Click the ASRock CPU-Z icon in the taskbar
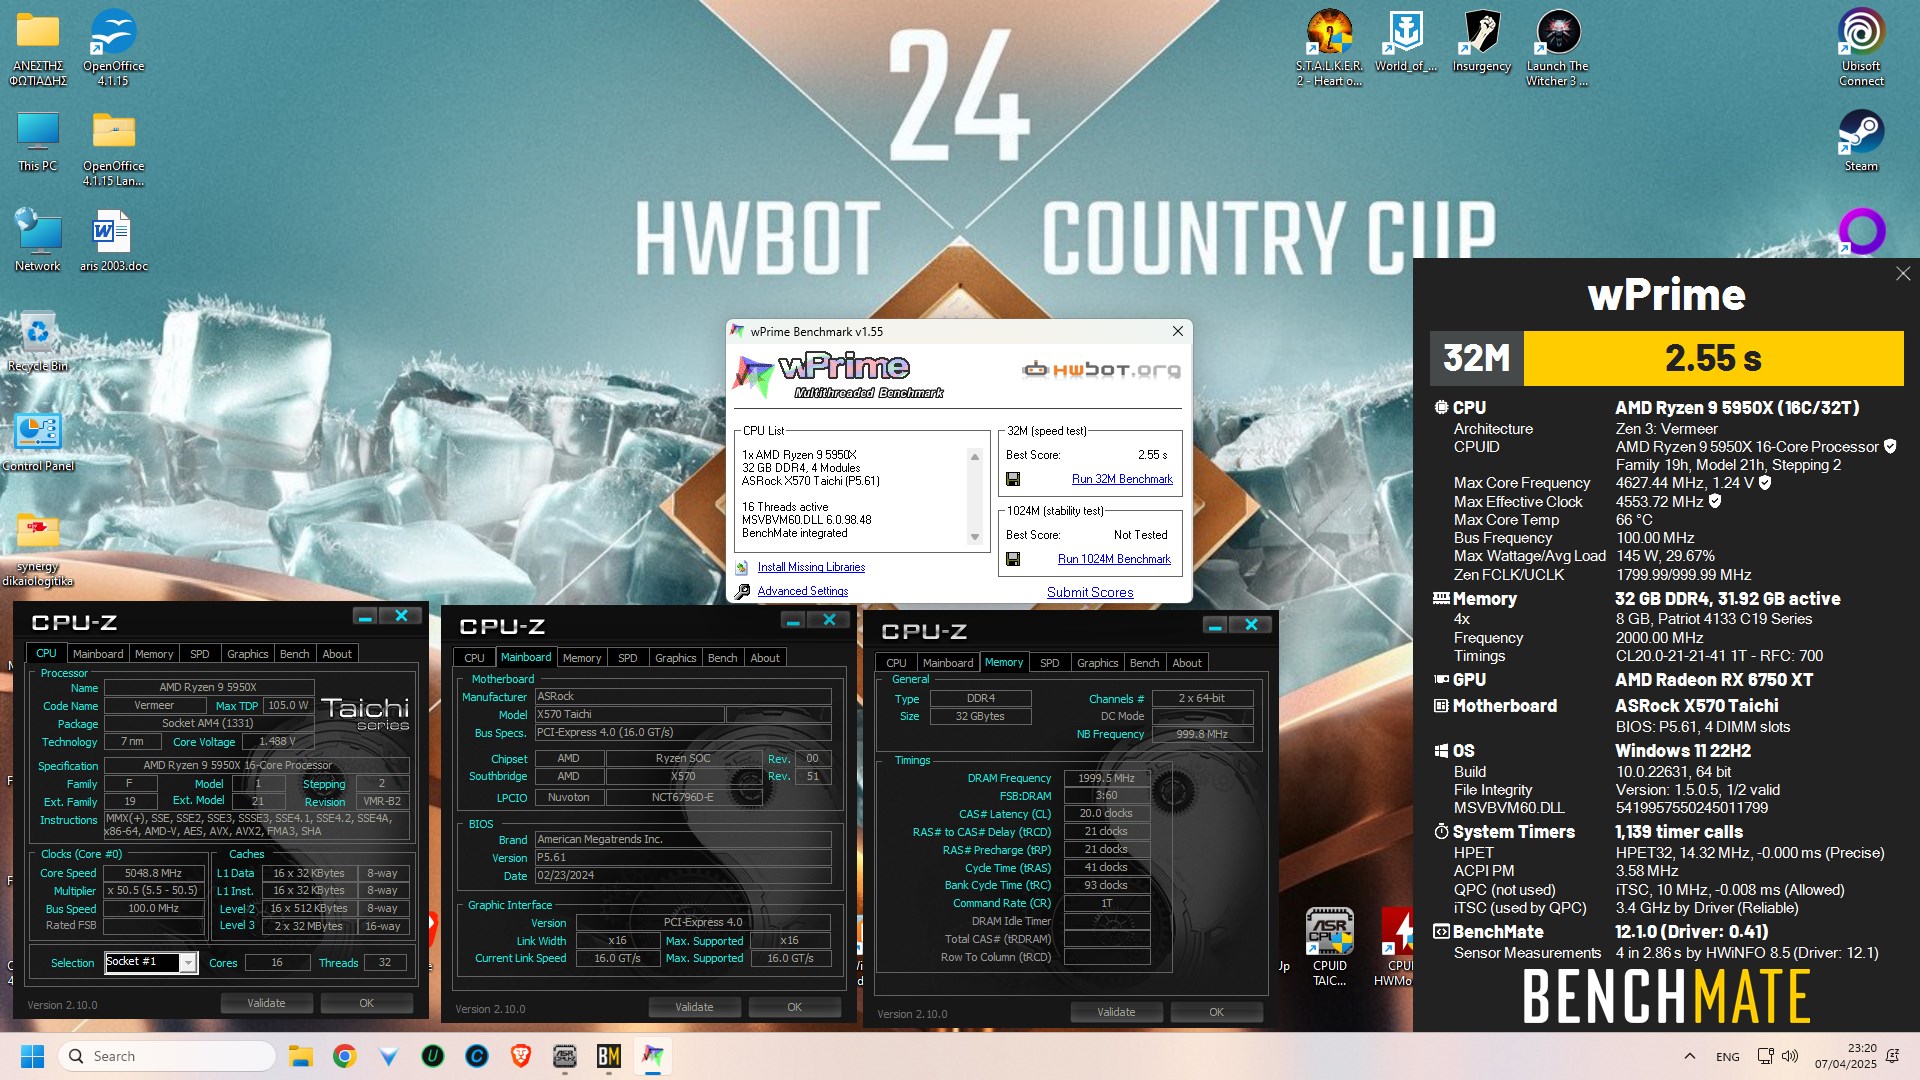The width and height of the screenshot is (1920, 1080). [565, 1056]
